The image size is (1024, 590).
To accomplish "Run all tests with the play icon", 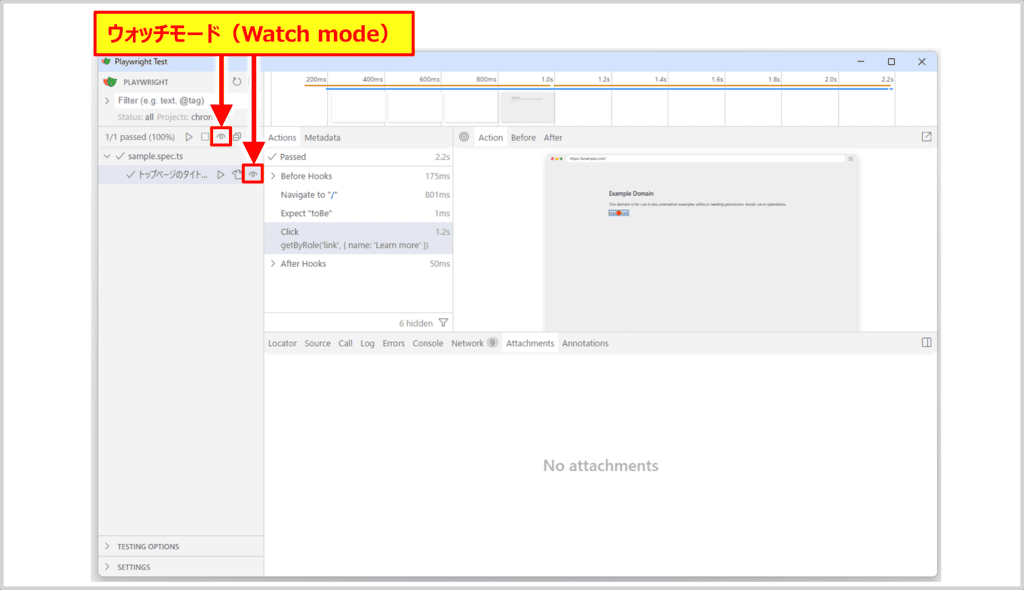I will 189,137.
